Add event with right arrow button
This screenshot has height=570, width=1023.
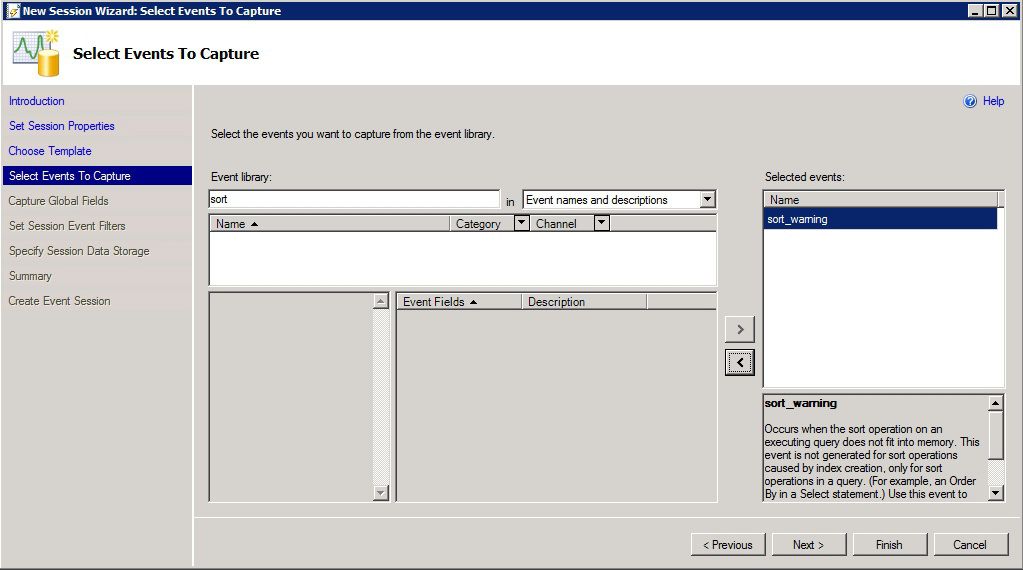point(740,329)
